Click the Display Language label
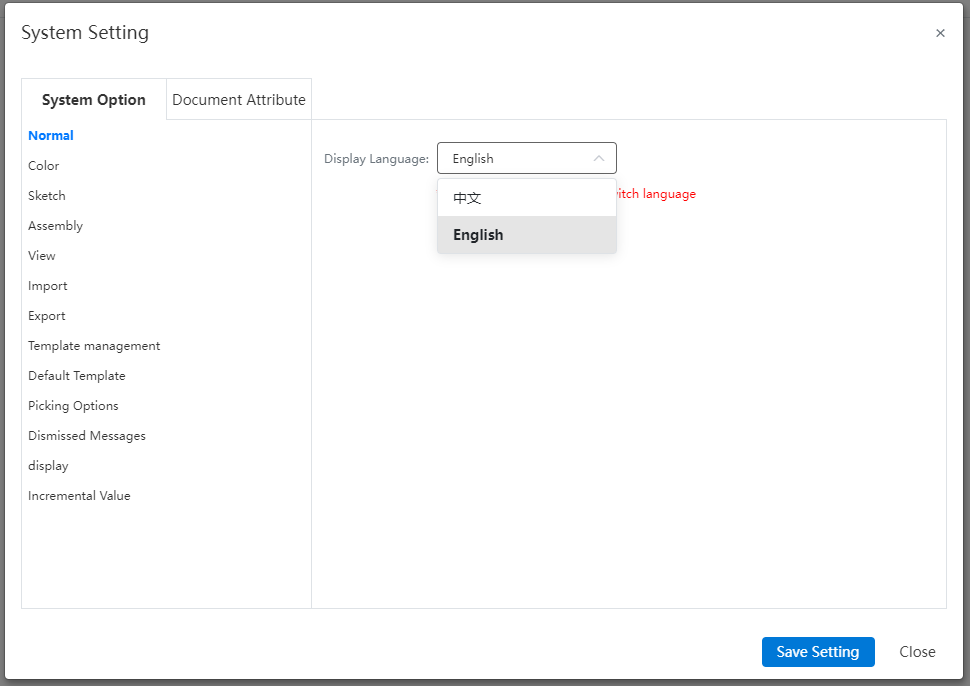 (376, 159)
